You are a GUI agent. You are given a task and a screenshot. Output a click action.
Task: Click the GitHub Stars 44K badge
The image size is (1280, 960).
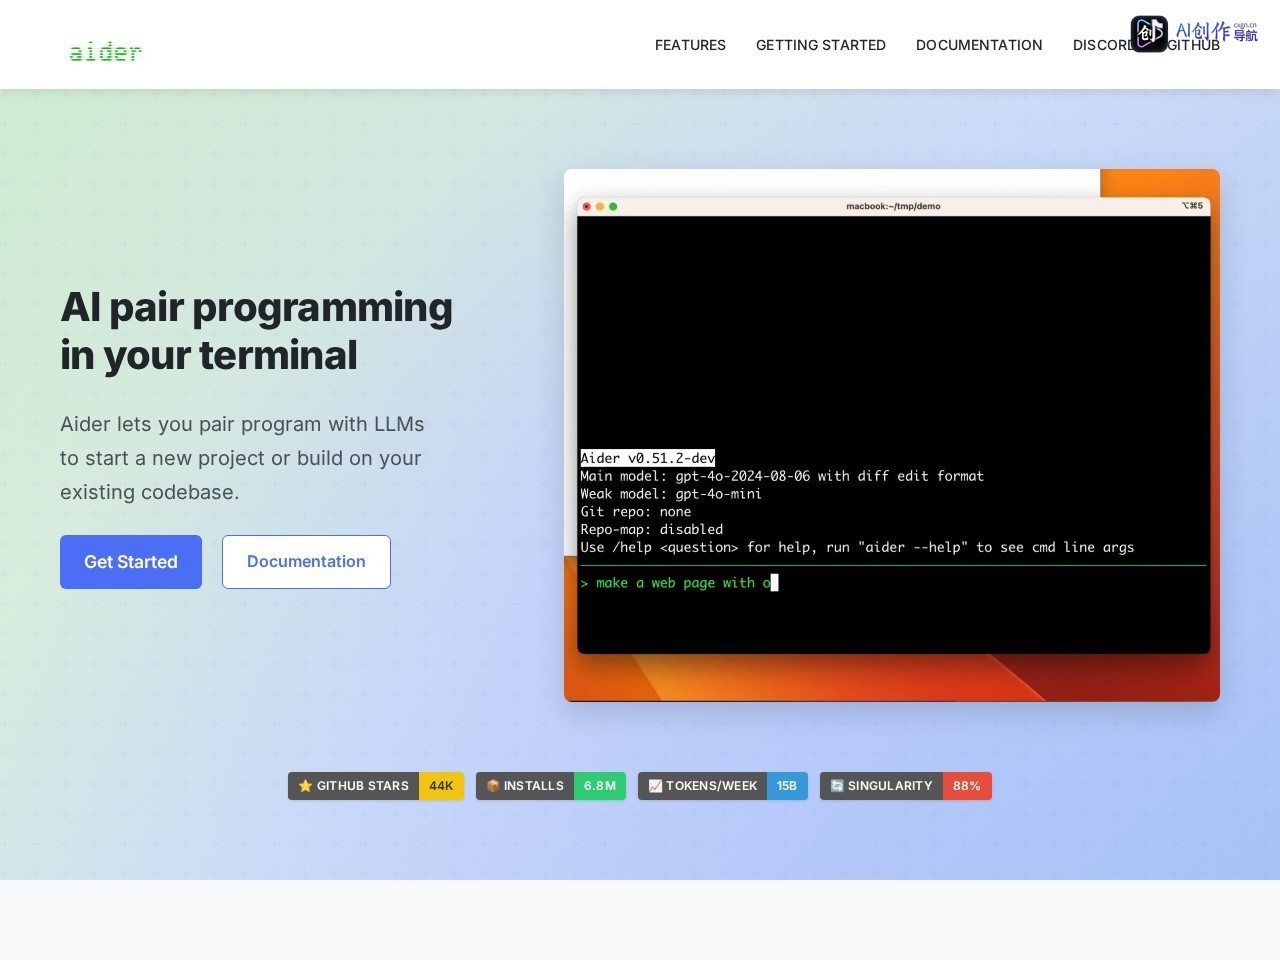(x=376, y=786)
